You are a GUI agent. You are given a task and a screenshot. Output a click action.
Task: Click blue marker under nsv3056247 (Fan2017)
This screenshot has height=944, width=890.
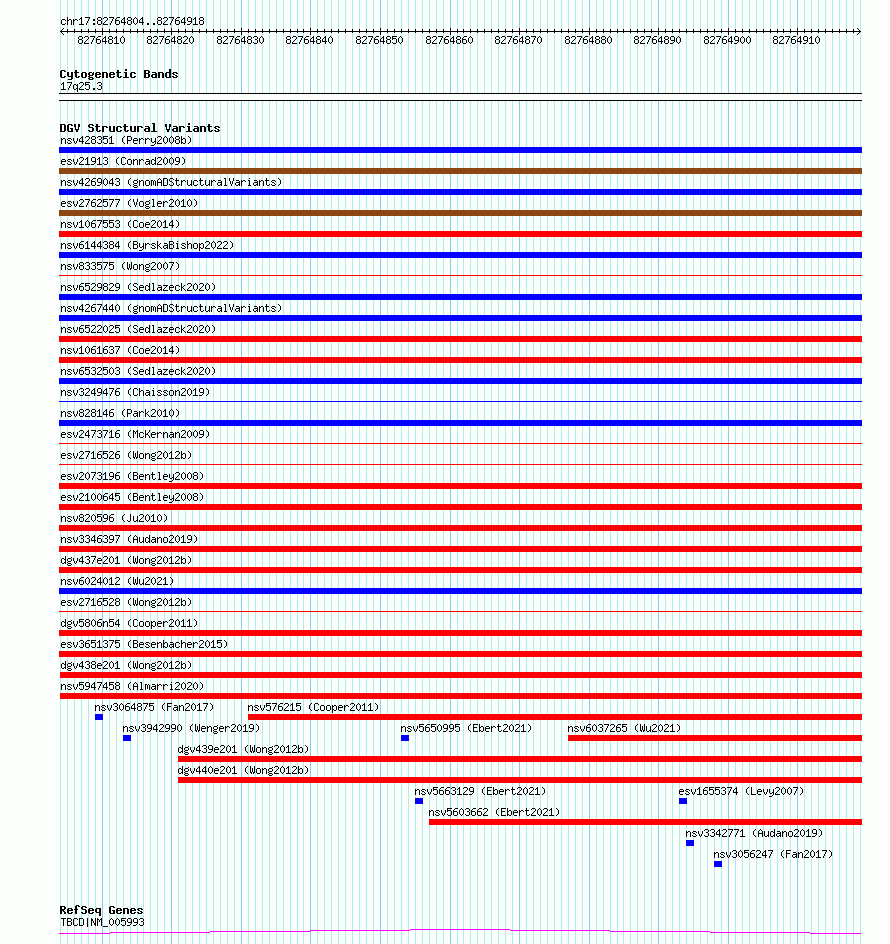(718, 865)
